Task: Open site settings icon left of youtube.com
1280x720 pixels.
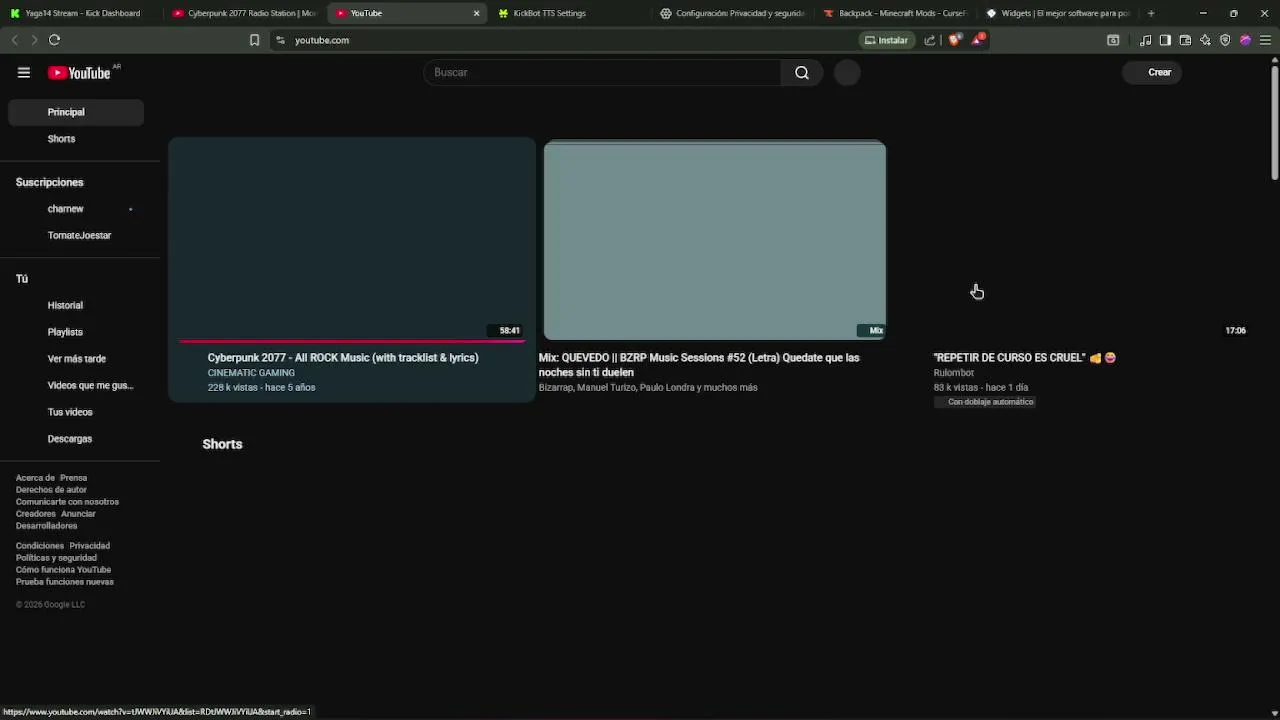Action: click(x=281, y=40)
